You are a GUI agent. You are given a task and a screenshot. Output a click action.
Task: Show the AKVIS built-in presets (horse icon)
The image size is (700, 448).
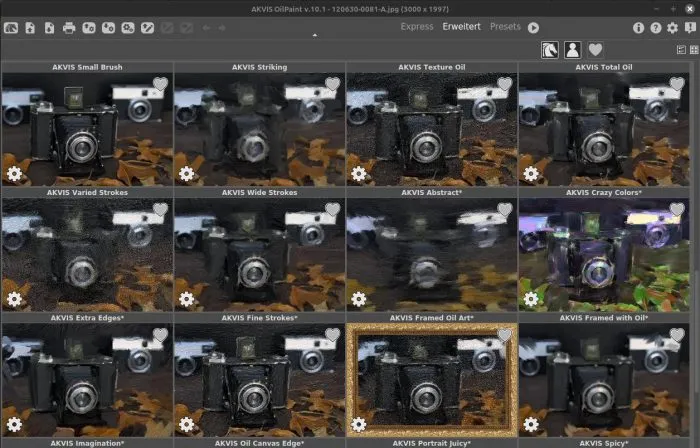[550, 49]
